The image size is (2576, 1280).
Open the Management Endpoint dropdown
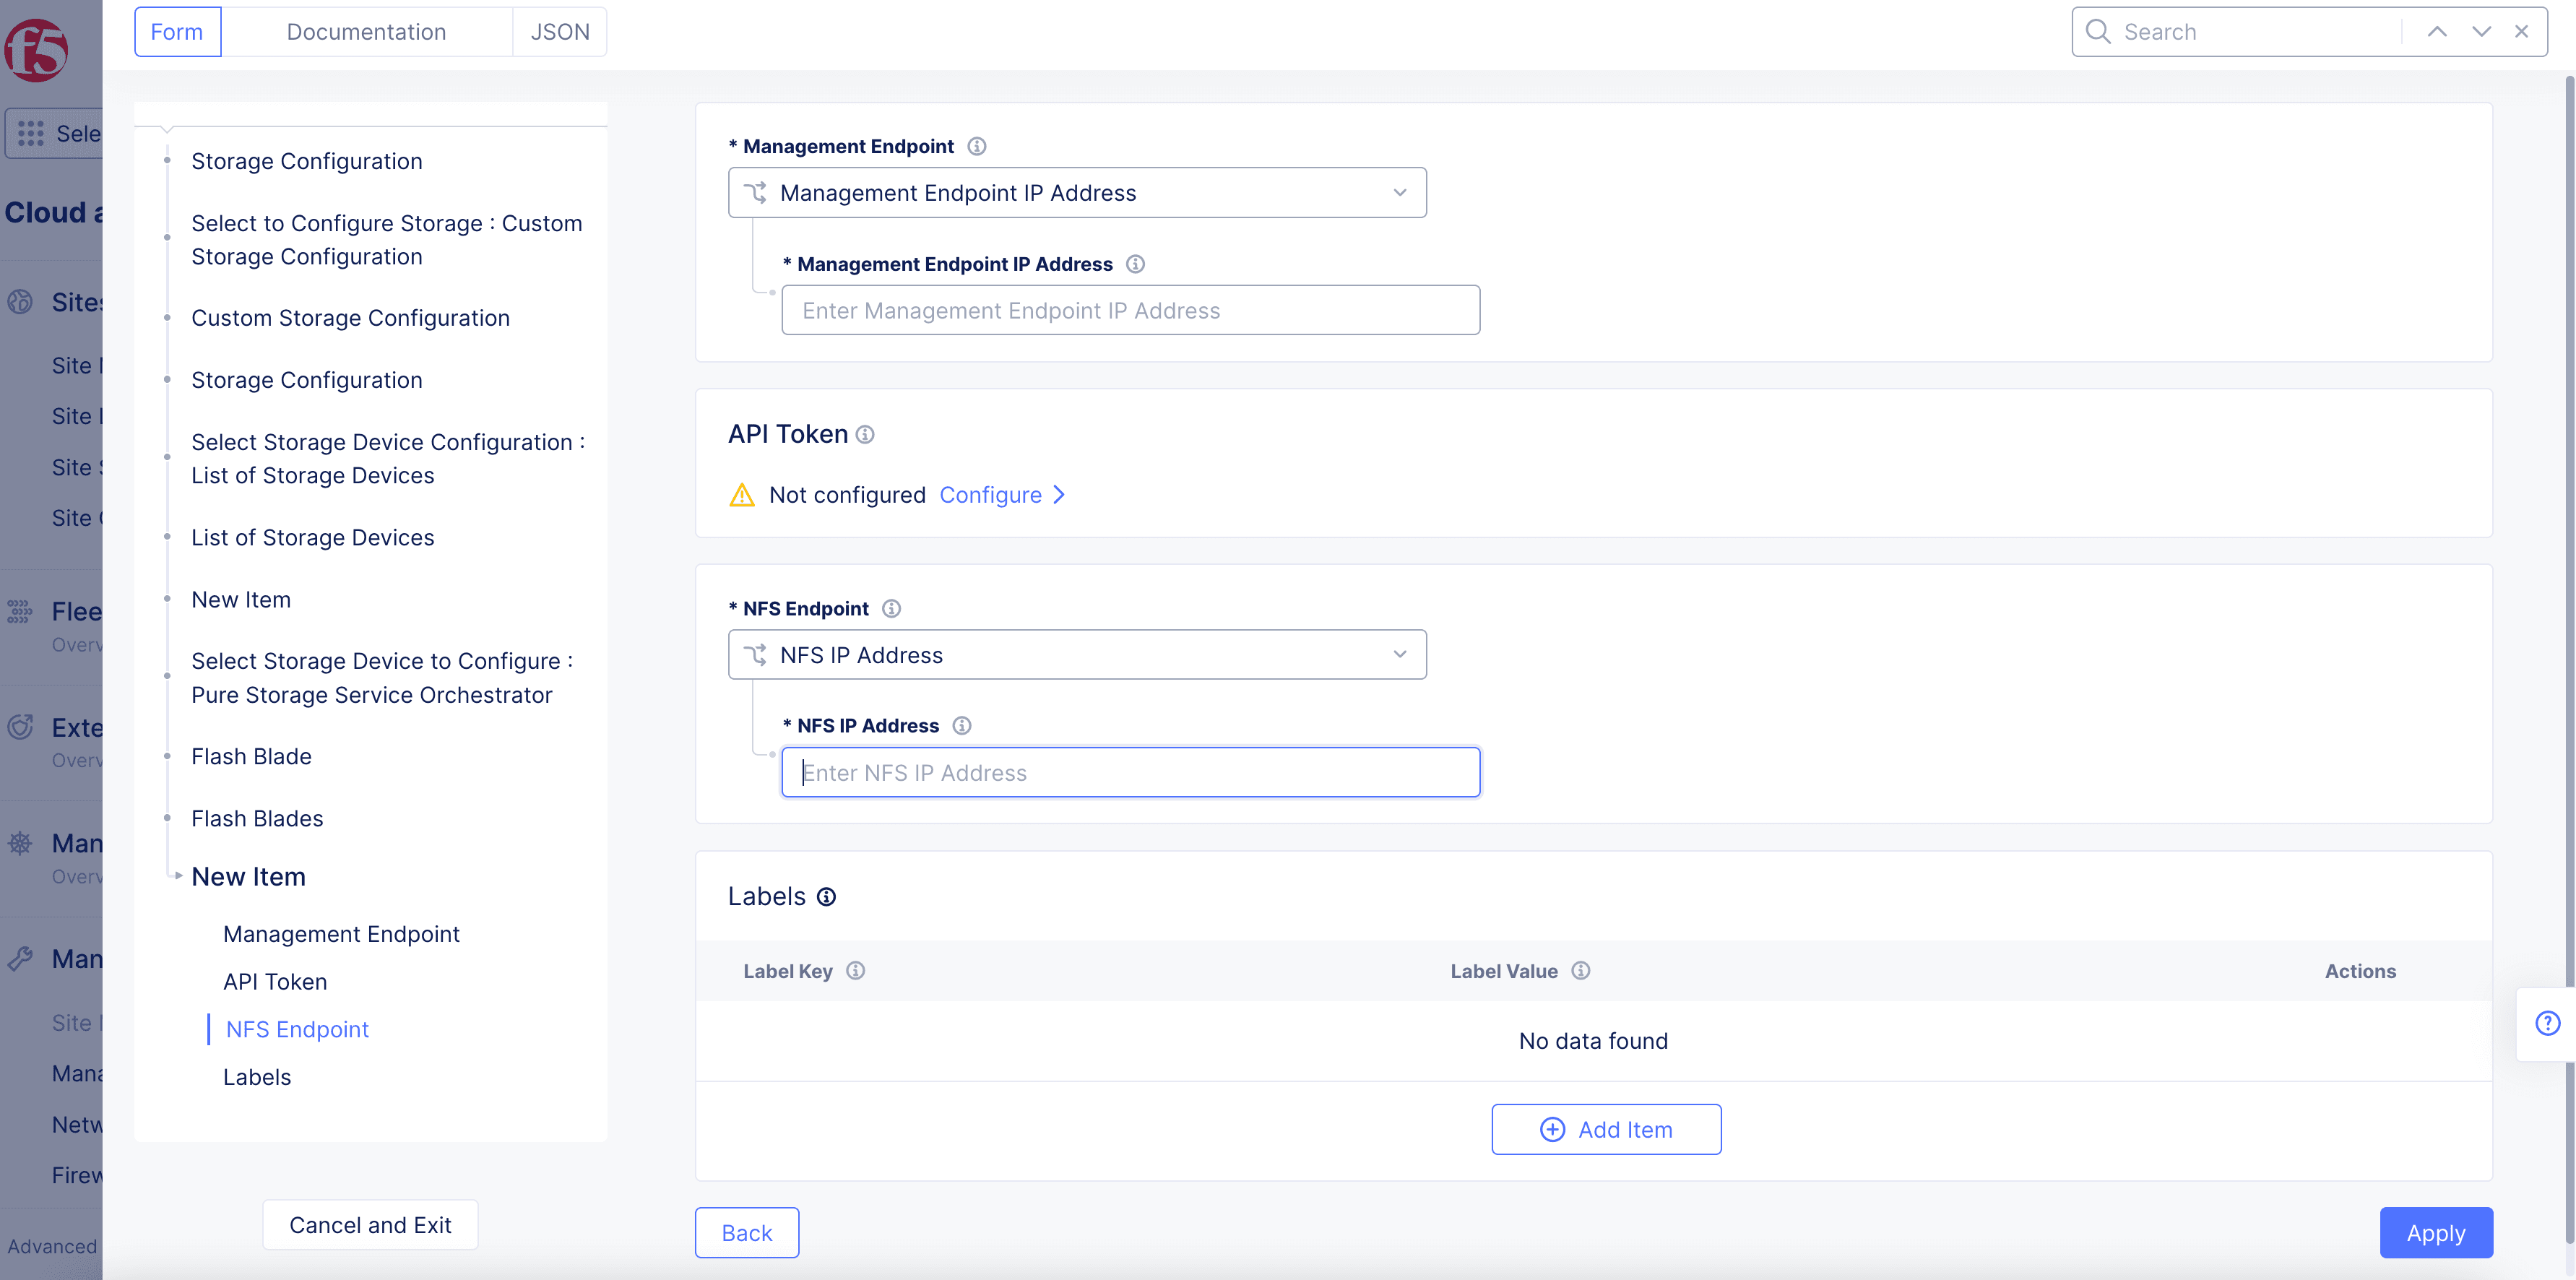click(1077, 193)
